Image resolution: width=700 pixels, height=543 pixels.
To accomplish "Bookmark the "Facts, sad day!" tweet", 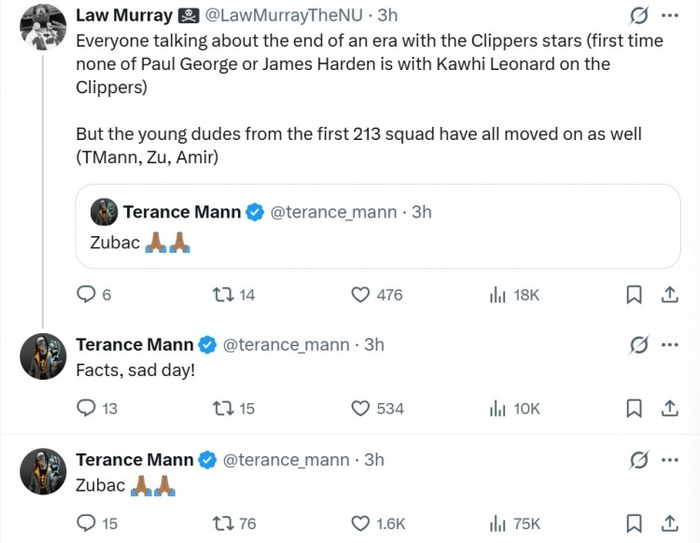I will 634,408.
